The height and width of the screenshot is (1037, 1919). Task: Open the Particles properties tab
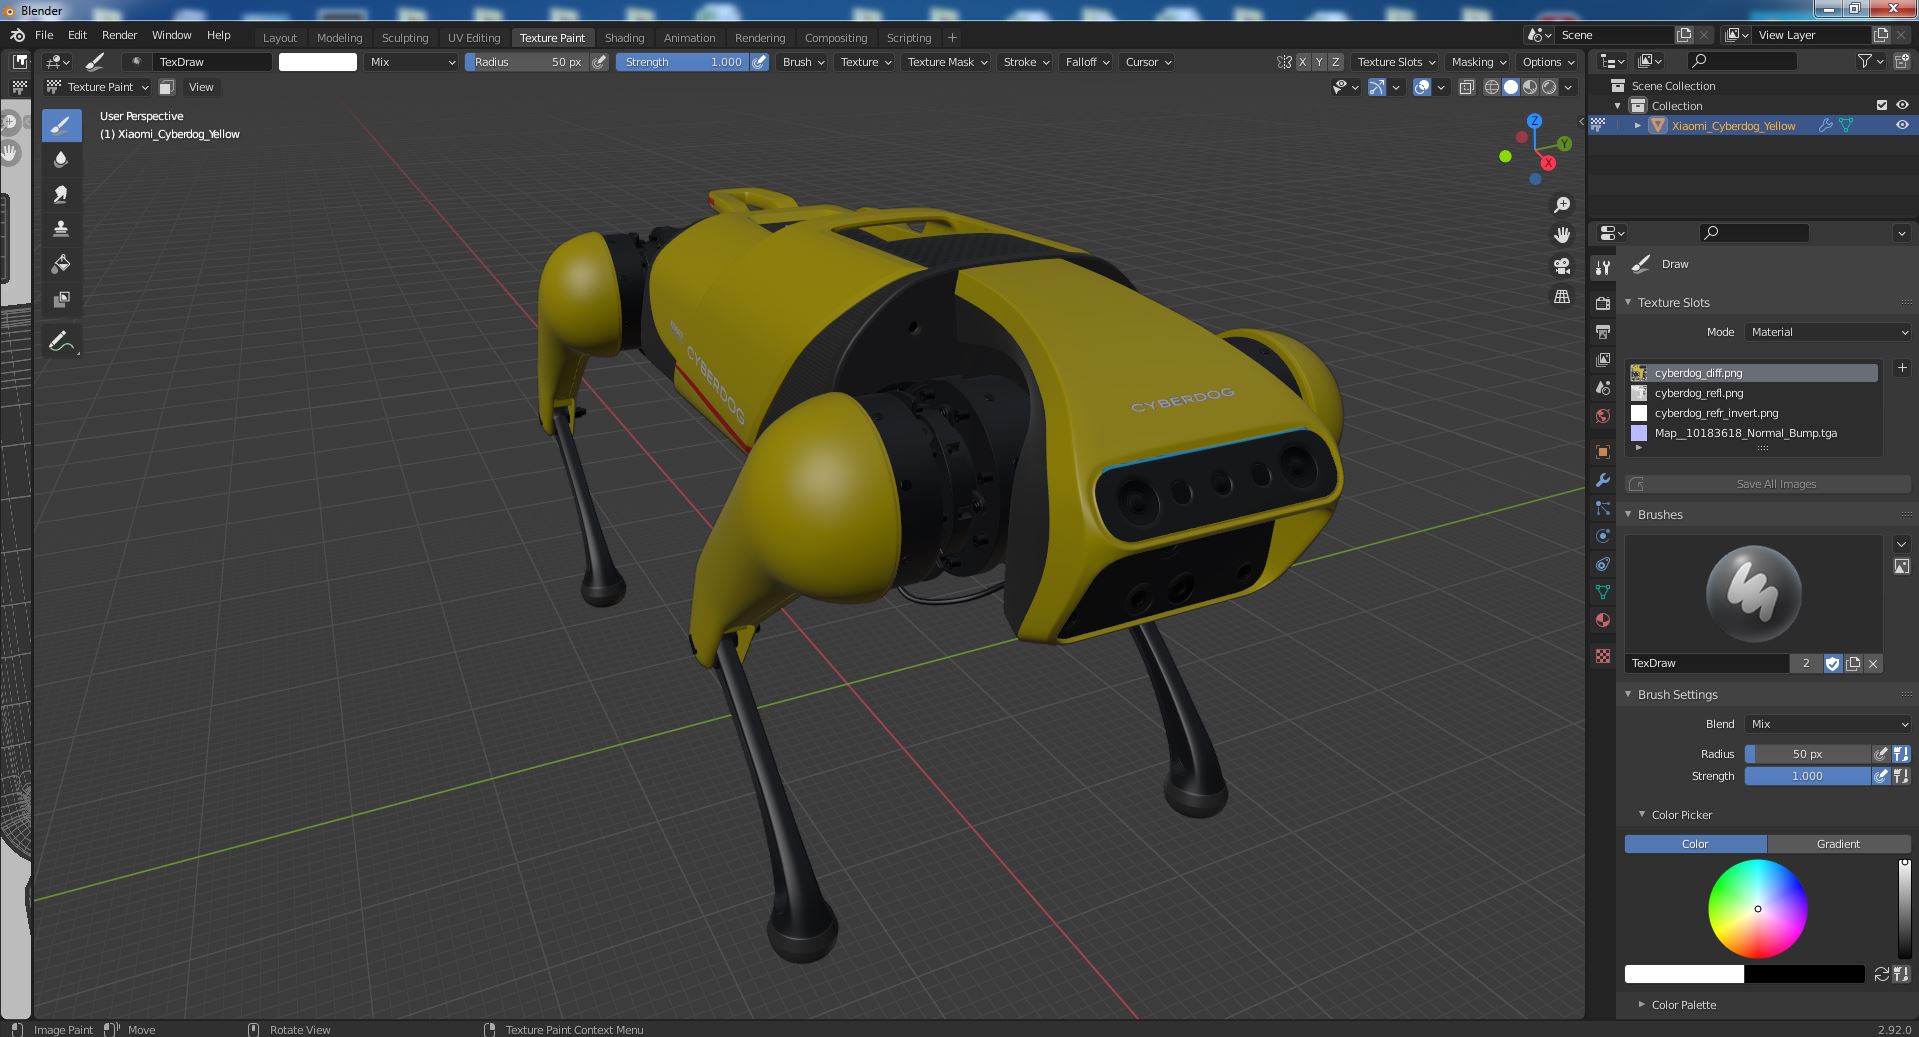tap(1603, 508)
